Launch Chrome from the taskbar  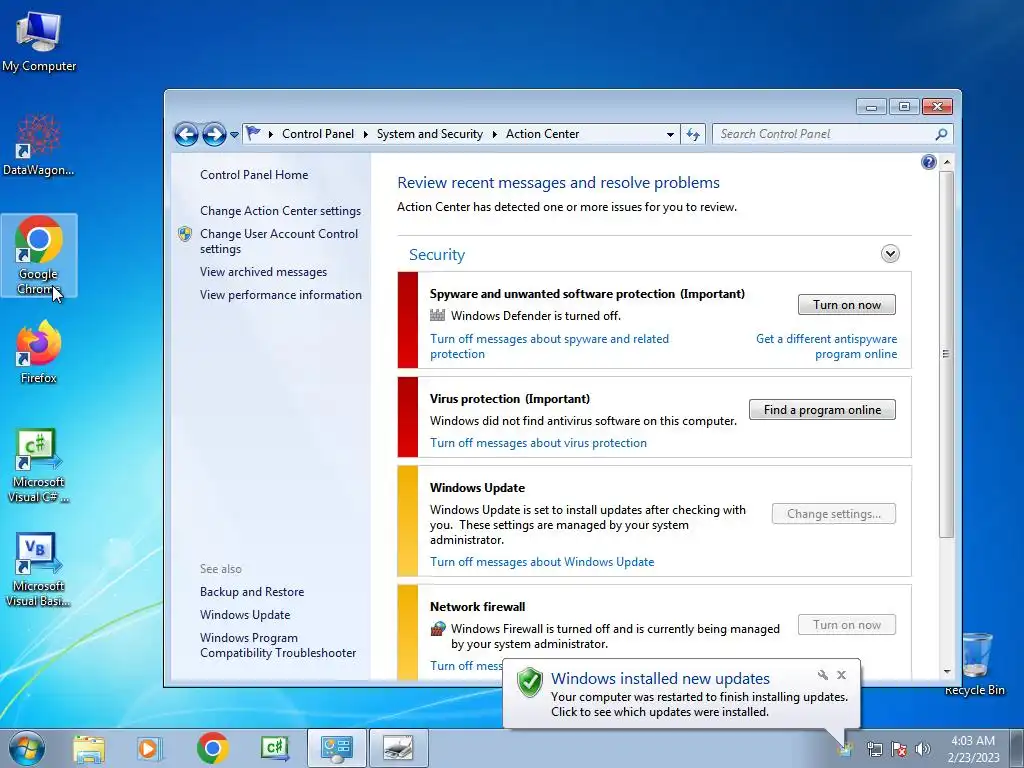pos(212,748)
